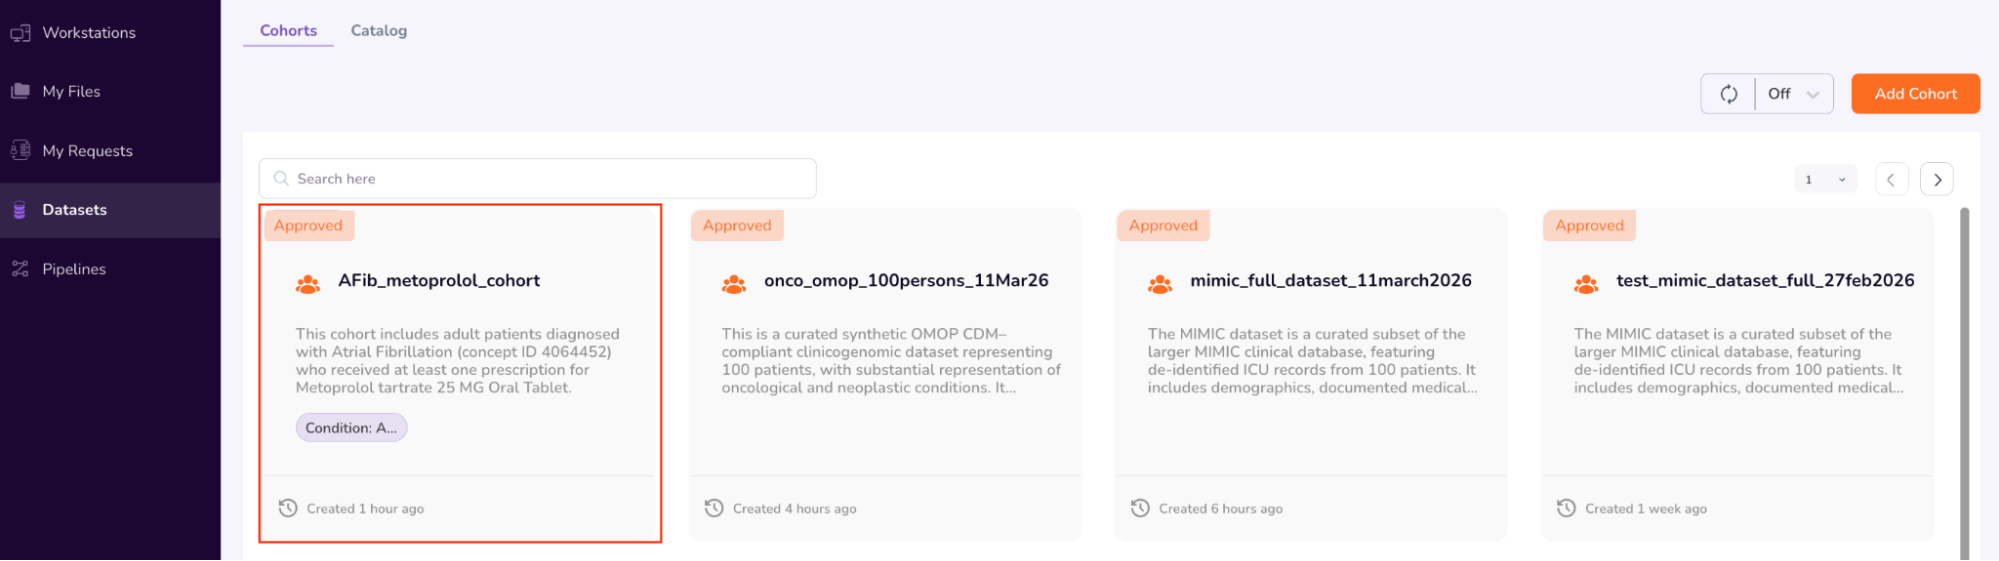Click the cohort icon beside AFib_metoprolol_cohort
This screenshot has height=561, width=1999.
(308, 284)
